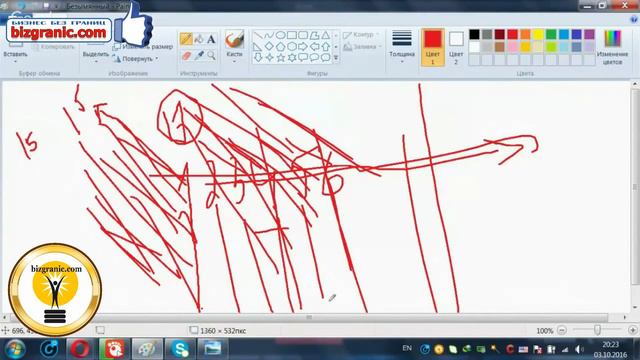This screenshot has width=640, height=360.
Task: Choose the Rounded rectangle shape
Action: tap(303, 36)
